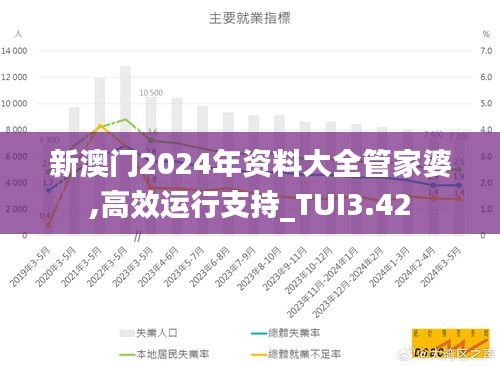Select the 2021年3-5月 axis label
This screenshot has height=366, width=500.
pyautogui.click(x=82, y=267)
